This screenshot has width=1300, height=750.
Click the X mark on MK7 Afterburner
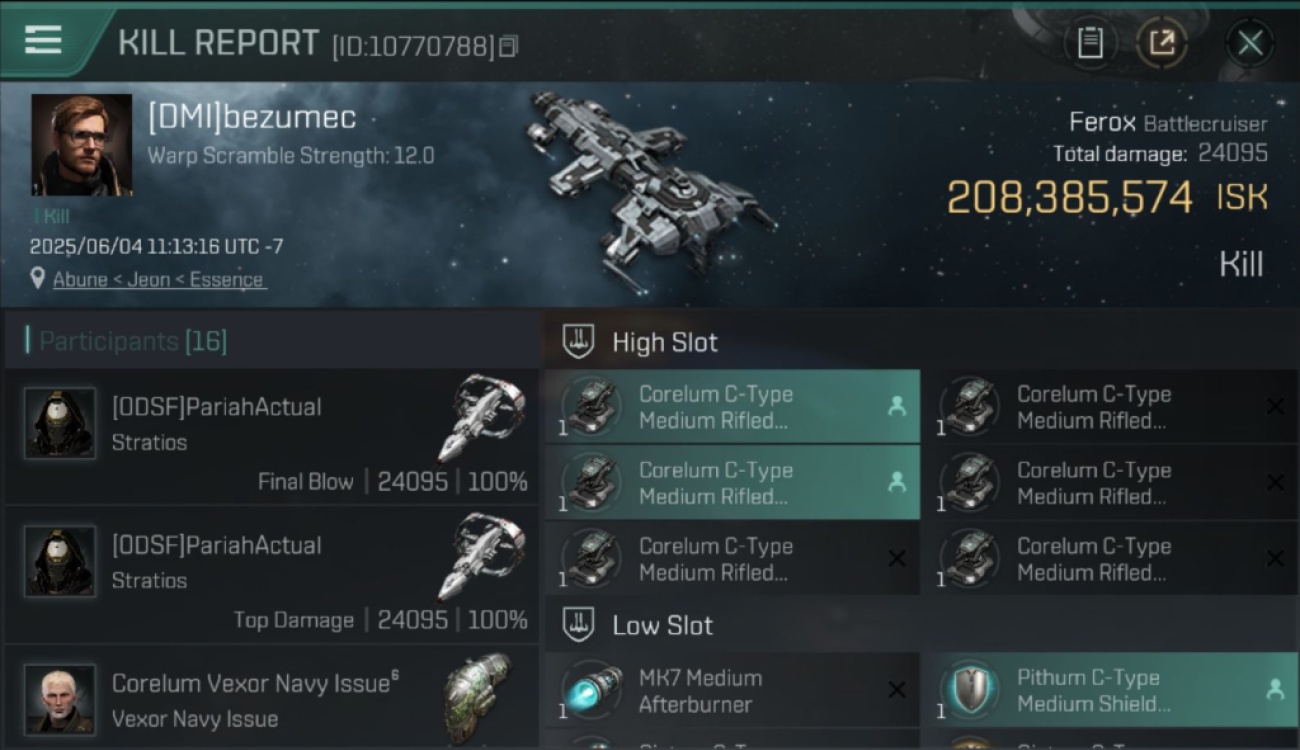(x=897, y=690)
